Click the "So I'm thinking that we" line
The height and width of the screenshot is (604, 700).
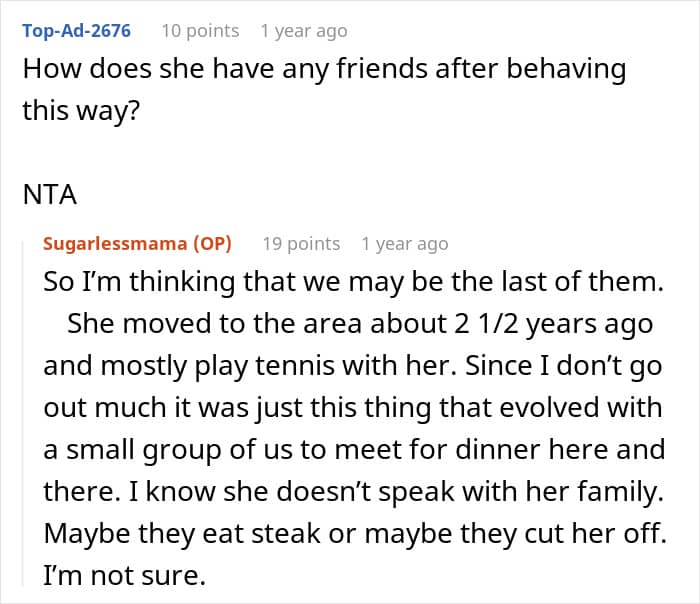(x=353, y=283)
